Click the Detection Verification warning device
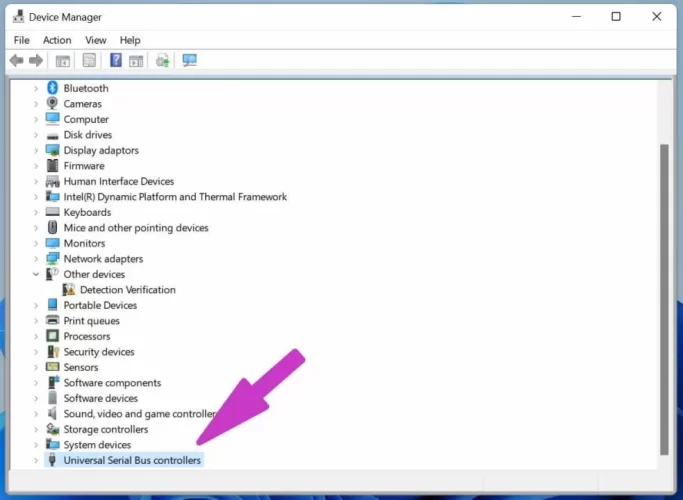Image resolution: width=683 pixels, height=500 pixels. point(127,290)
